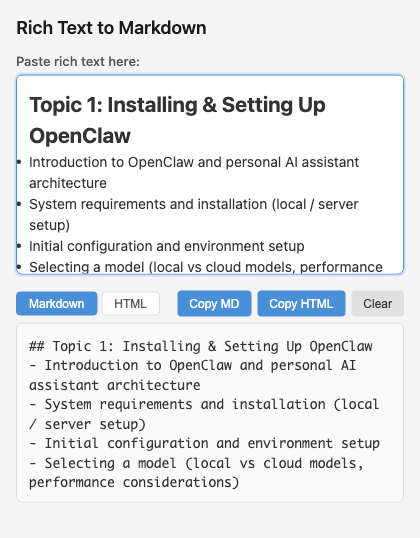Click '- System requirements' line in the Markdown output
The height and width of the screenshot is (538, 420).
pos(204,414)
